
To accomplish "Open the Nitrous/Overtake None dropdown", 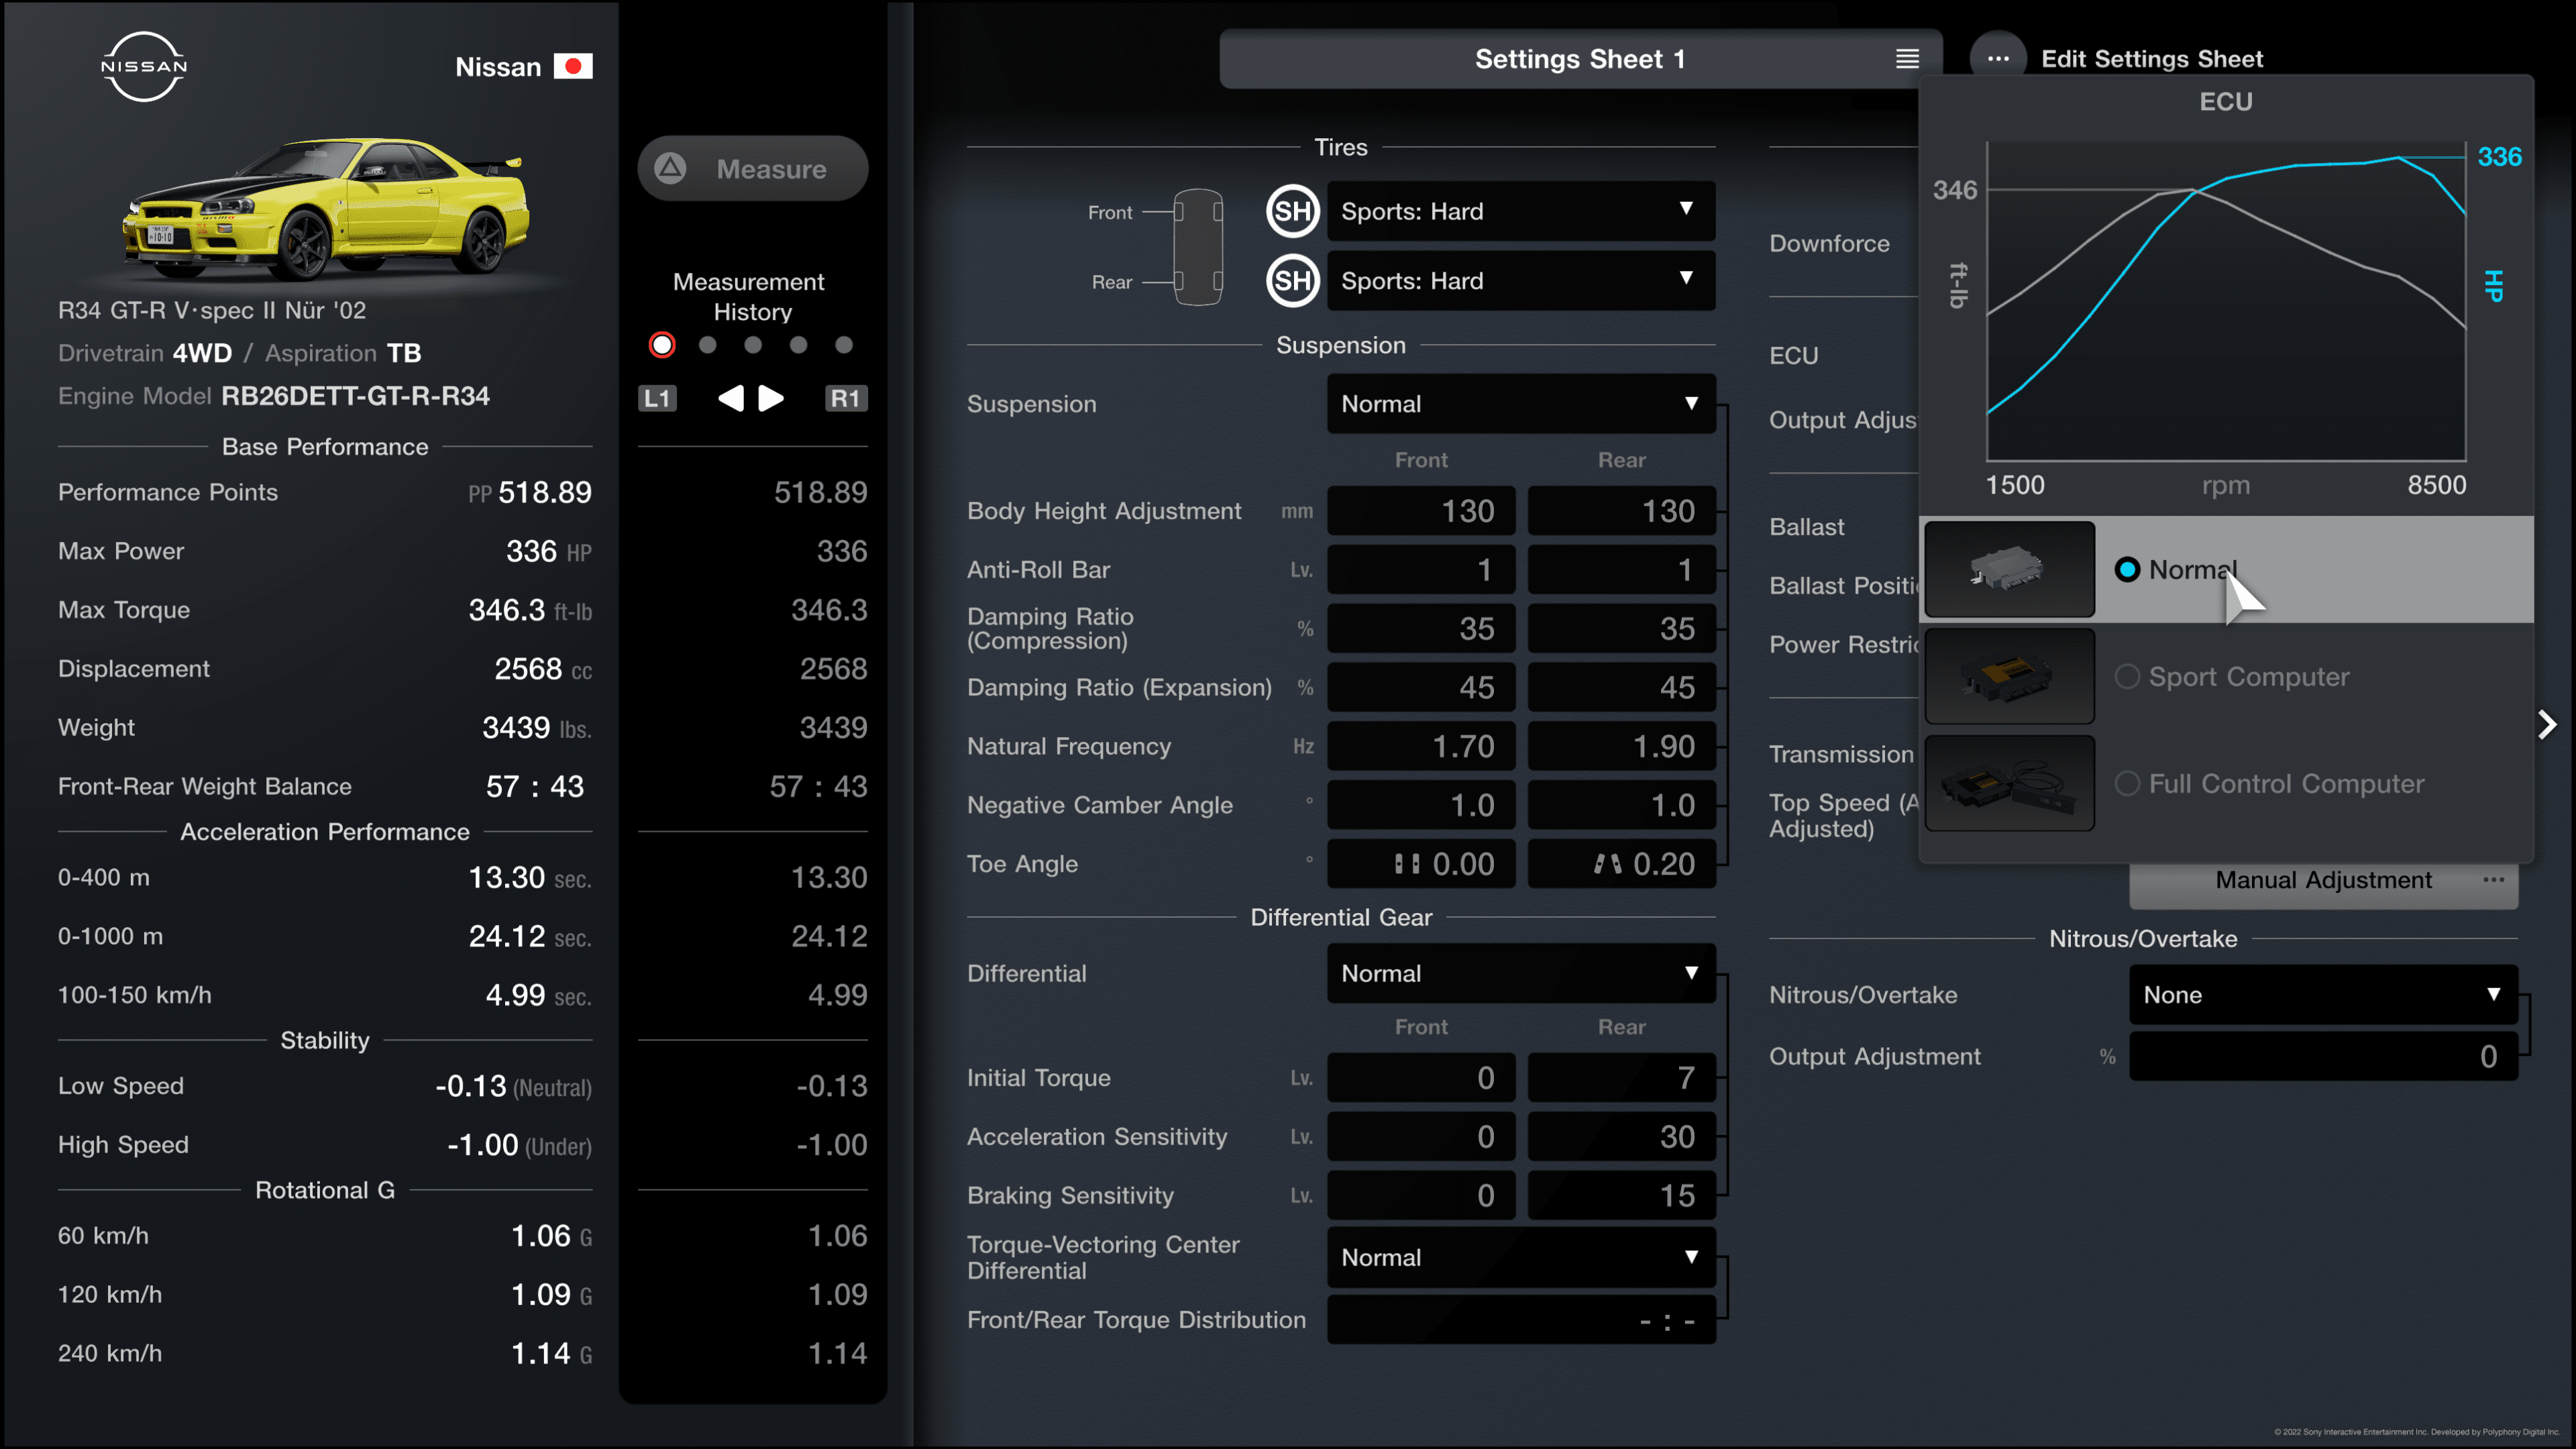I will point(2323,994).
